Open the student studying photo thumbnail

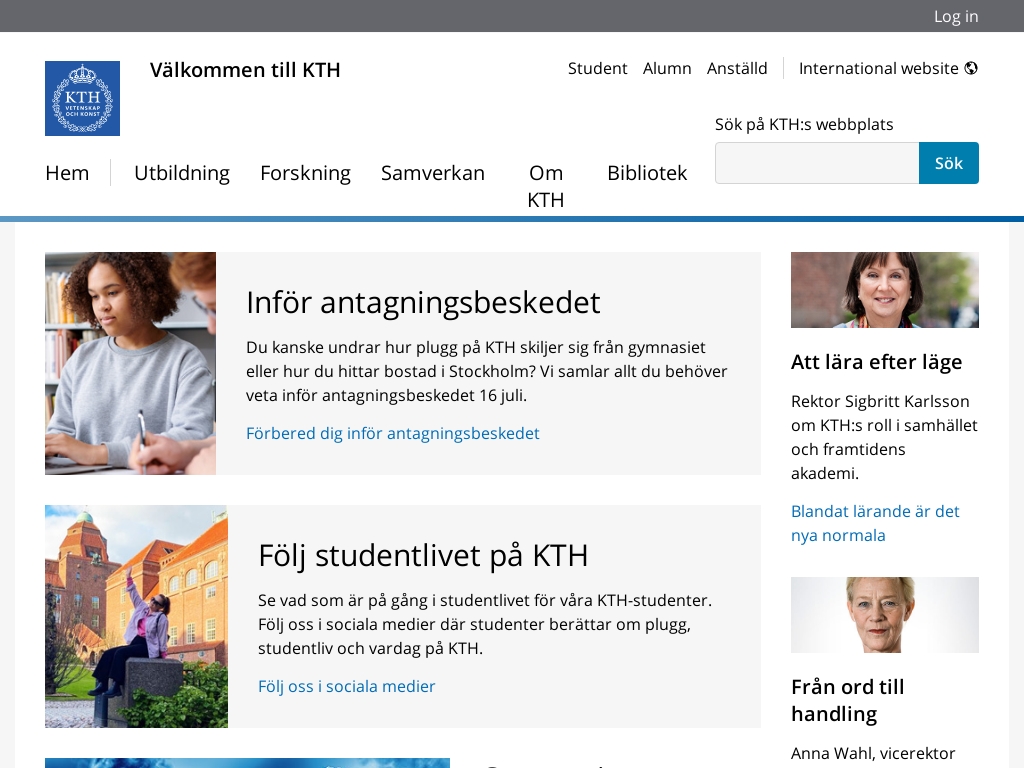[131, 363]
